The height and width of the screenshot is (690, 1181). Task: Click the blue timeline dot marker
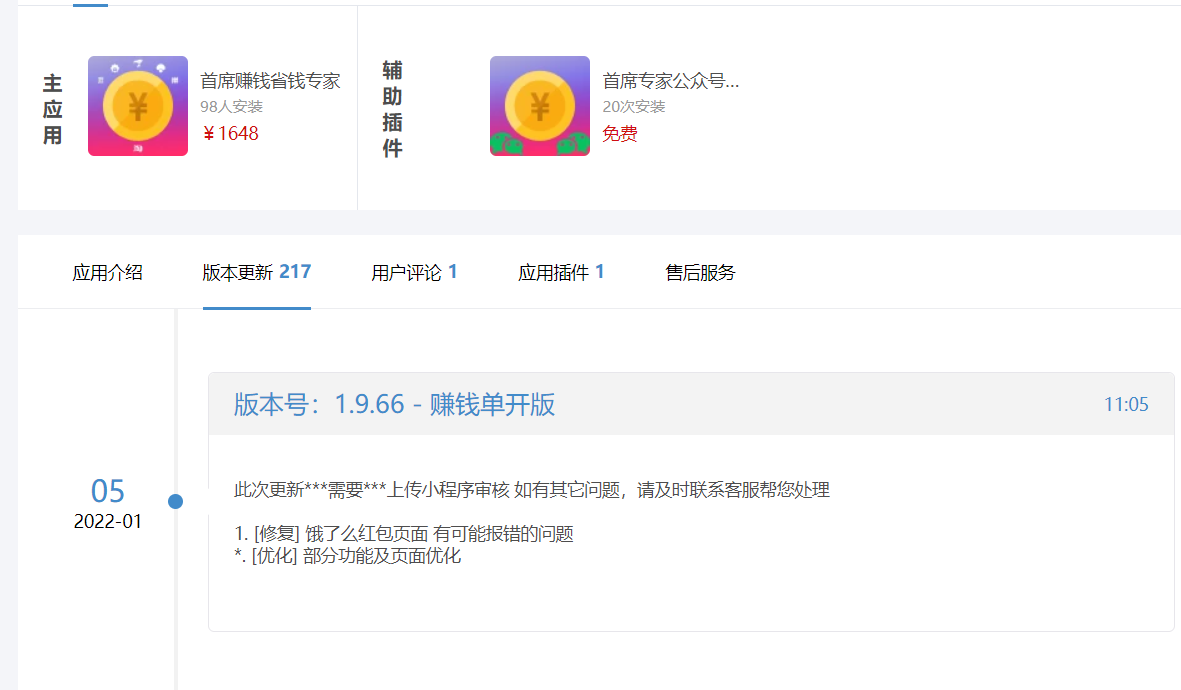(x=176, y=501)
